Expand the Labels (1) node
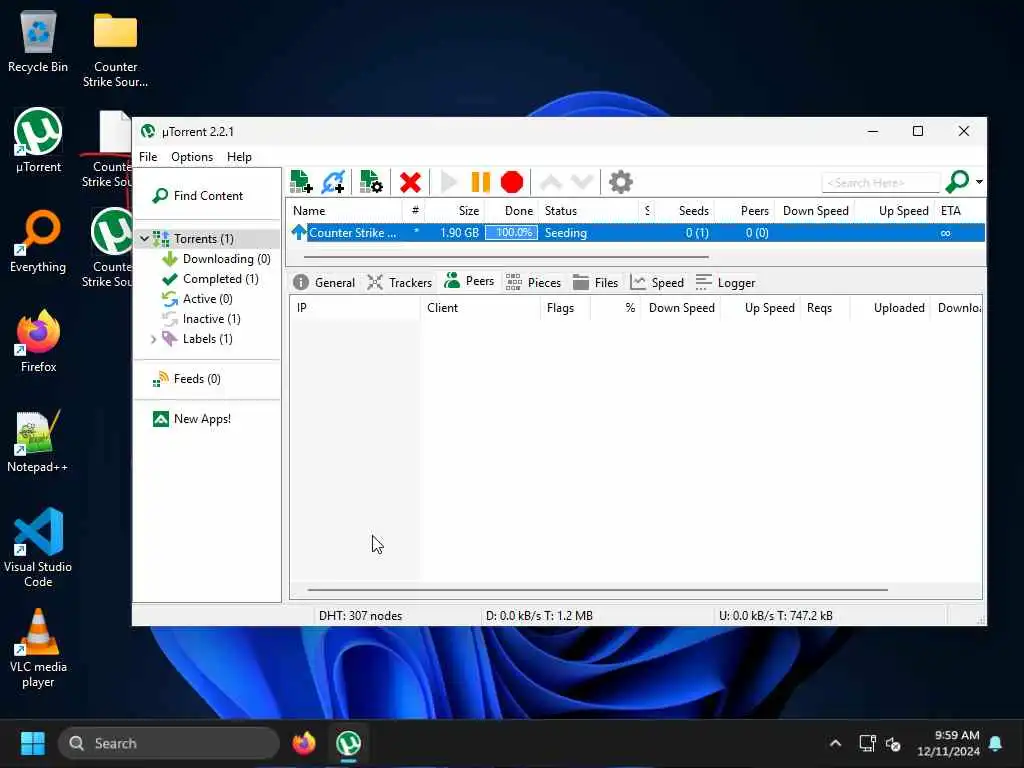 (x=153, y=339)
